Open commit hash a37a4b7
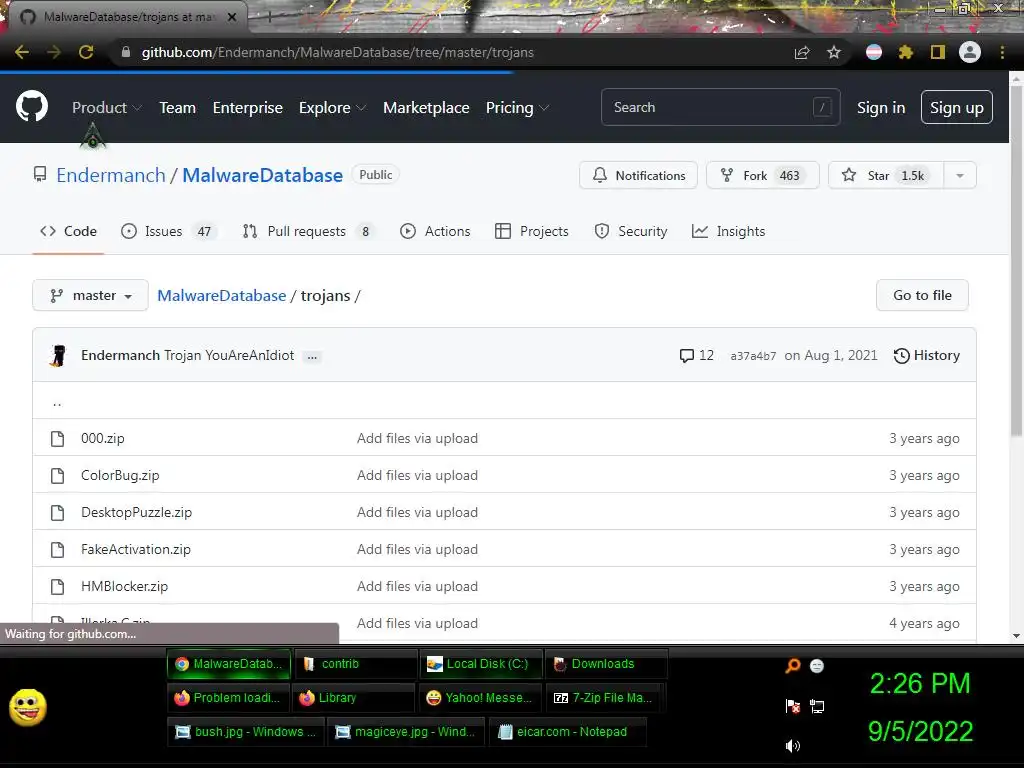The height and width of the screenshot is (768, 1024). tap(753, 356)
